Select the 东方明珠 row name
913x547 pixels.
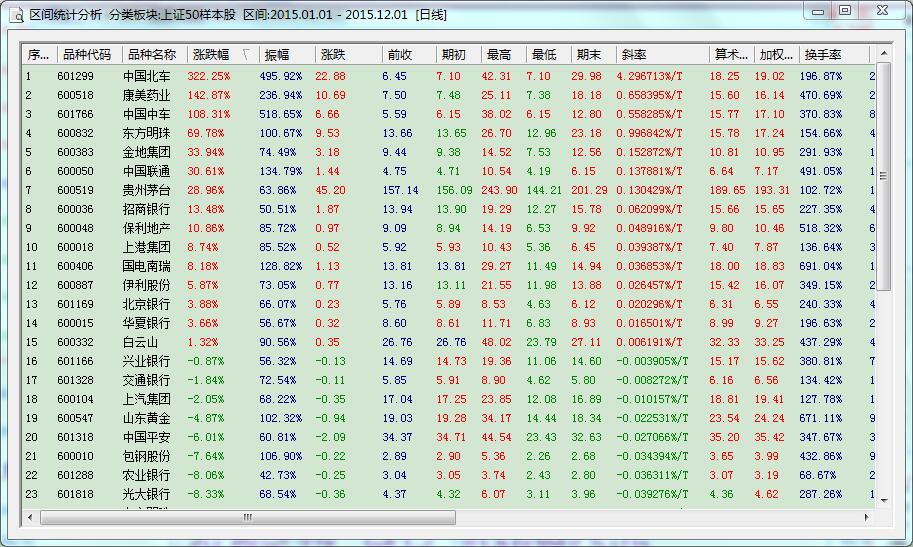[x=146, y=133]
